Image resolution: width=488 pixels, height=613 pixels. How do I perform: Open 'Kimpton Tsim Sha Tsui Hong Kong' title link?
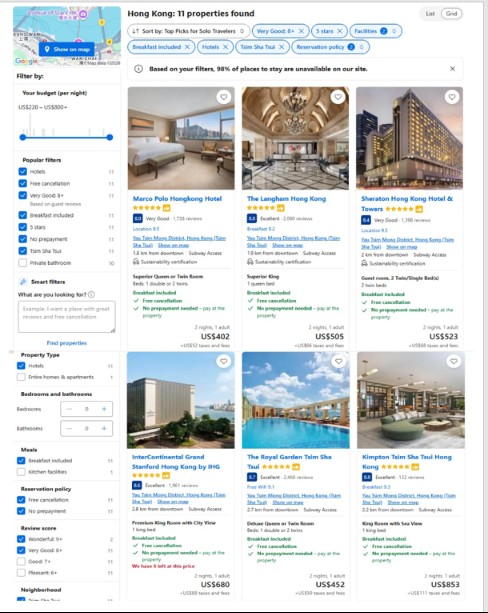pos(407,462)
